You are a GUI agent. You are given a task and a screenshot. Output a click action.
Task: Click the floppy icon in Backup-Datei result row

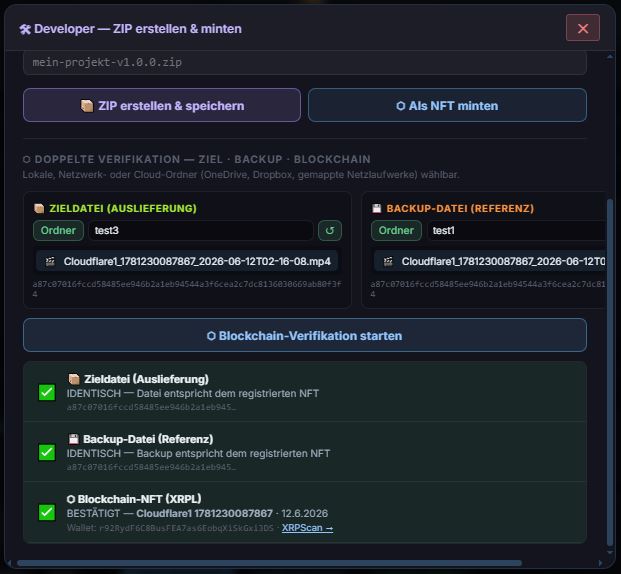click(x=73, y=439)
